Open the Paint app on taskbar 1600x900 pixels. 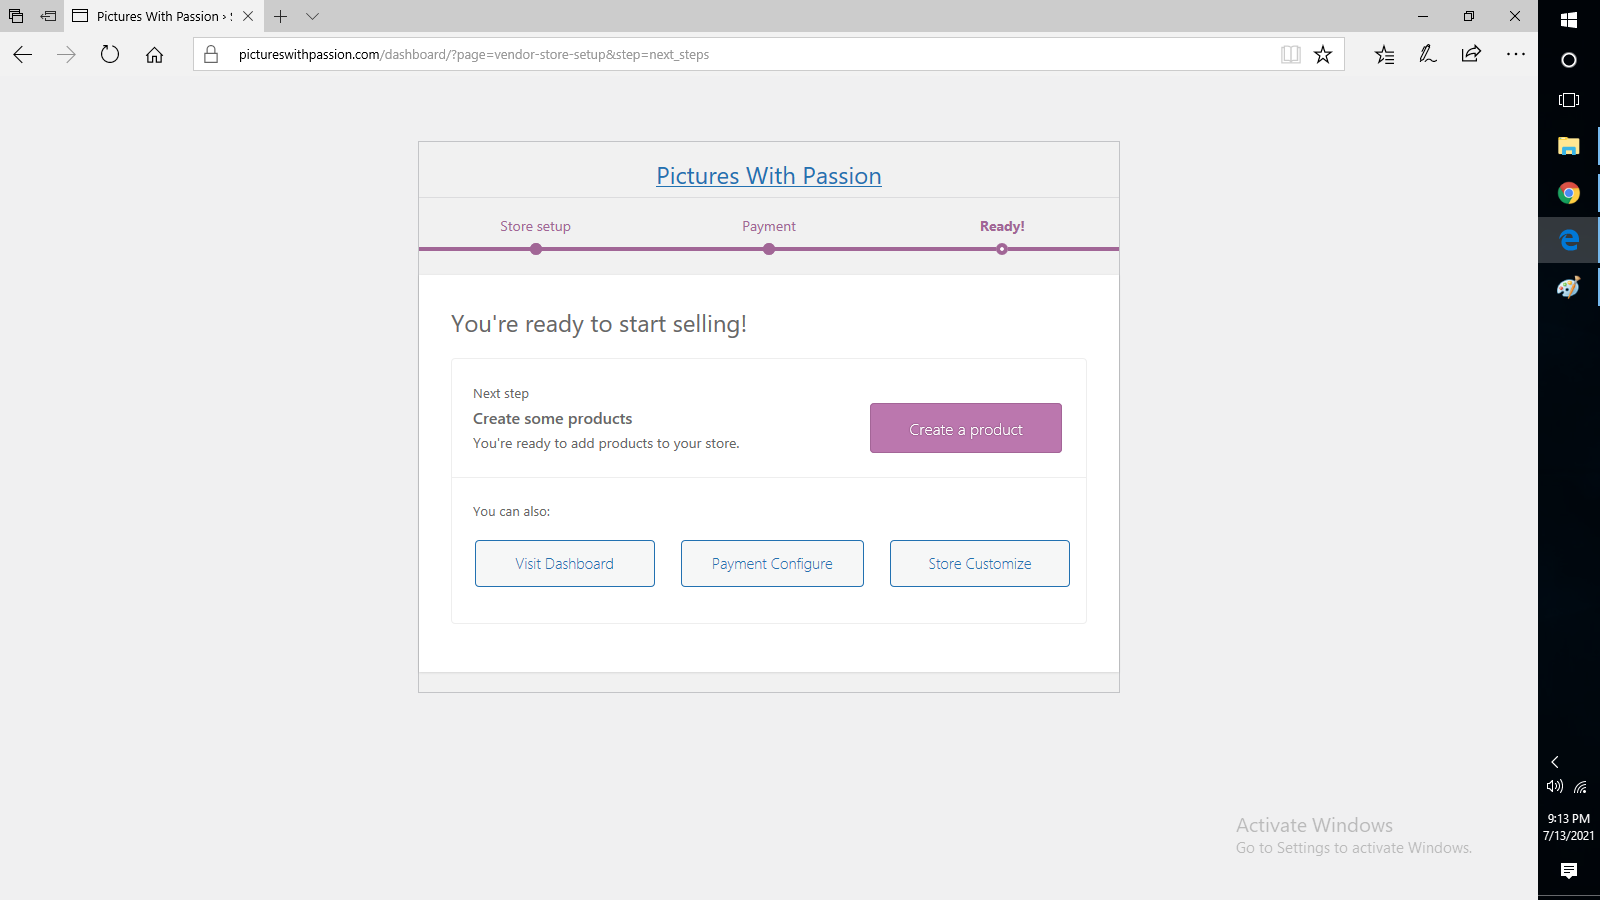coord(1569,287)
